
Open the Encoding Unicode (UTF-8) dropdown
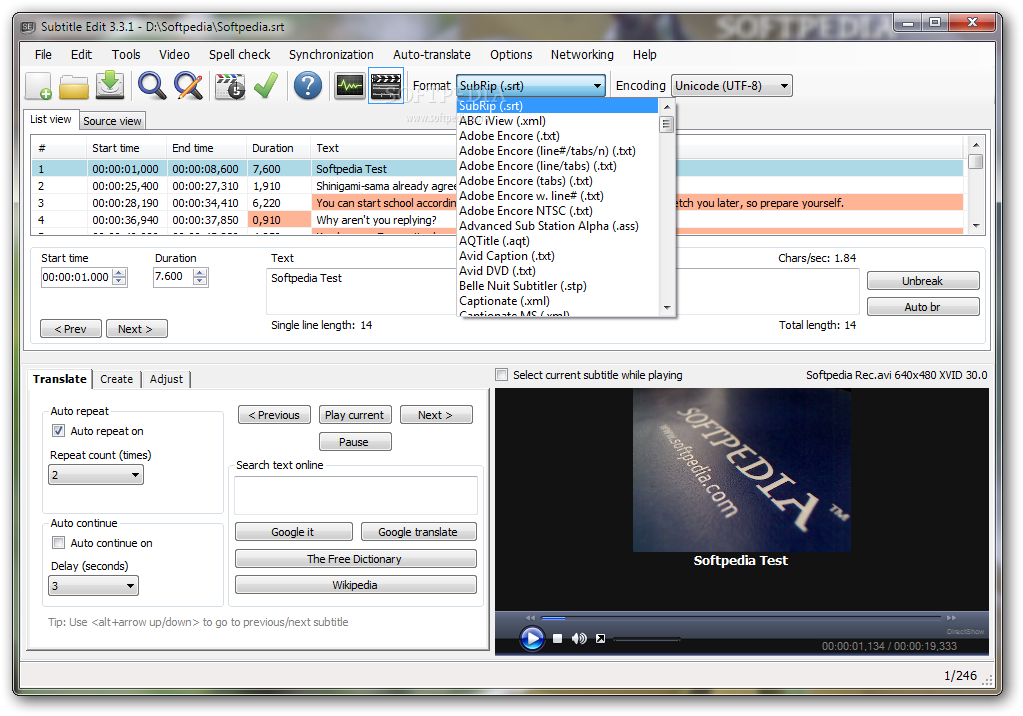point(731,86)
